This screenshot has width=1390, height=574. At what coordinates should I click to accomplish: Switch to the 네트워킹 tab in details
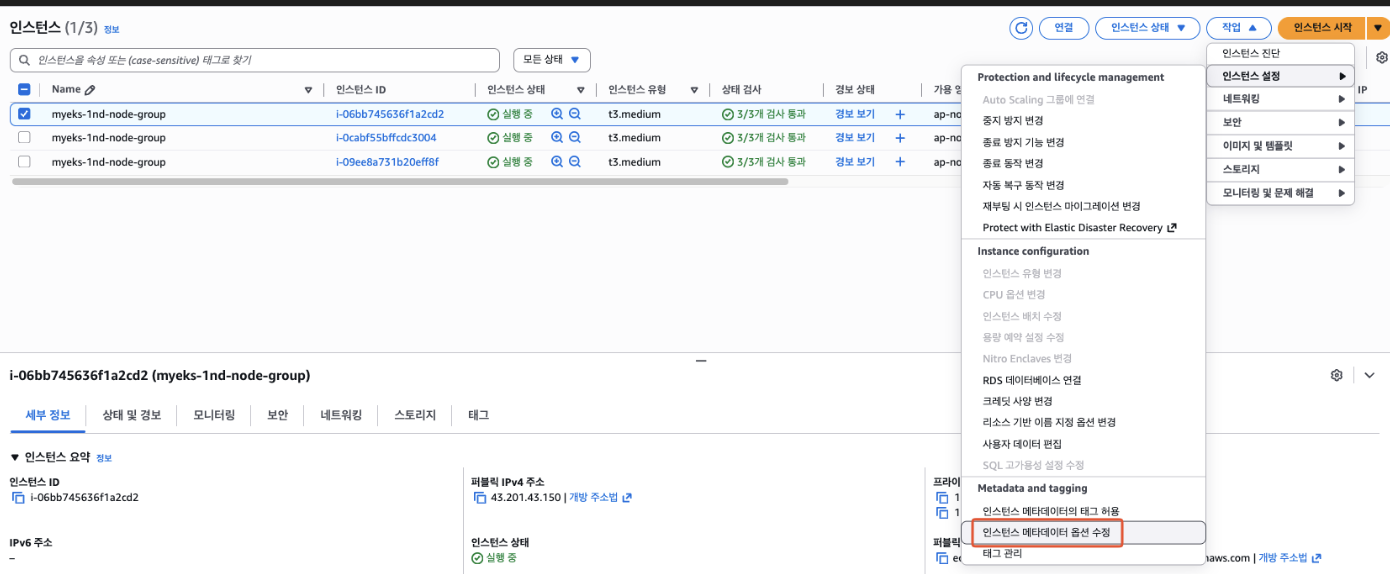point(341,415)
